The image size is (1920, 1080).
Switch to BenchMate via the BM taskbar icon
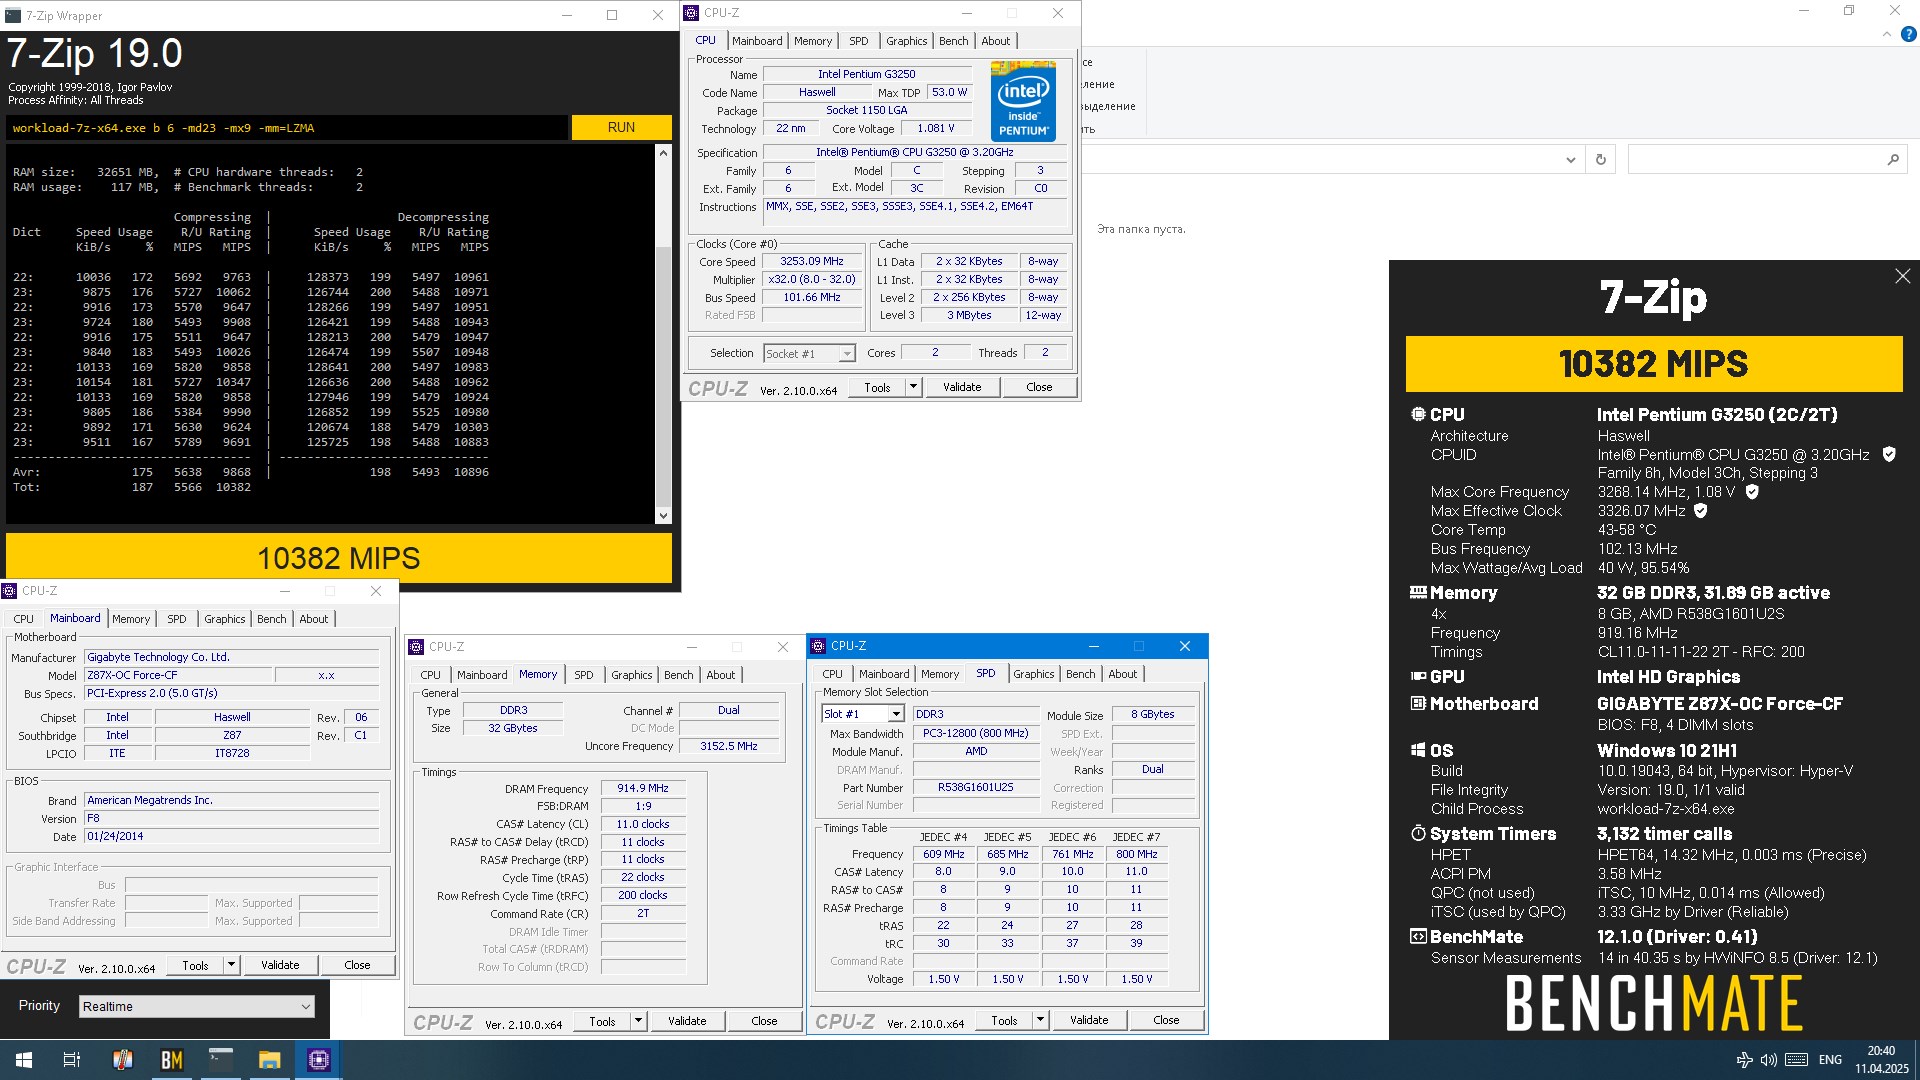172,1060
